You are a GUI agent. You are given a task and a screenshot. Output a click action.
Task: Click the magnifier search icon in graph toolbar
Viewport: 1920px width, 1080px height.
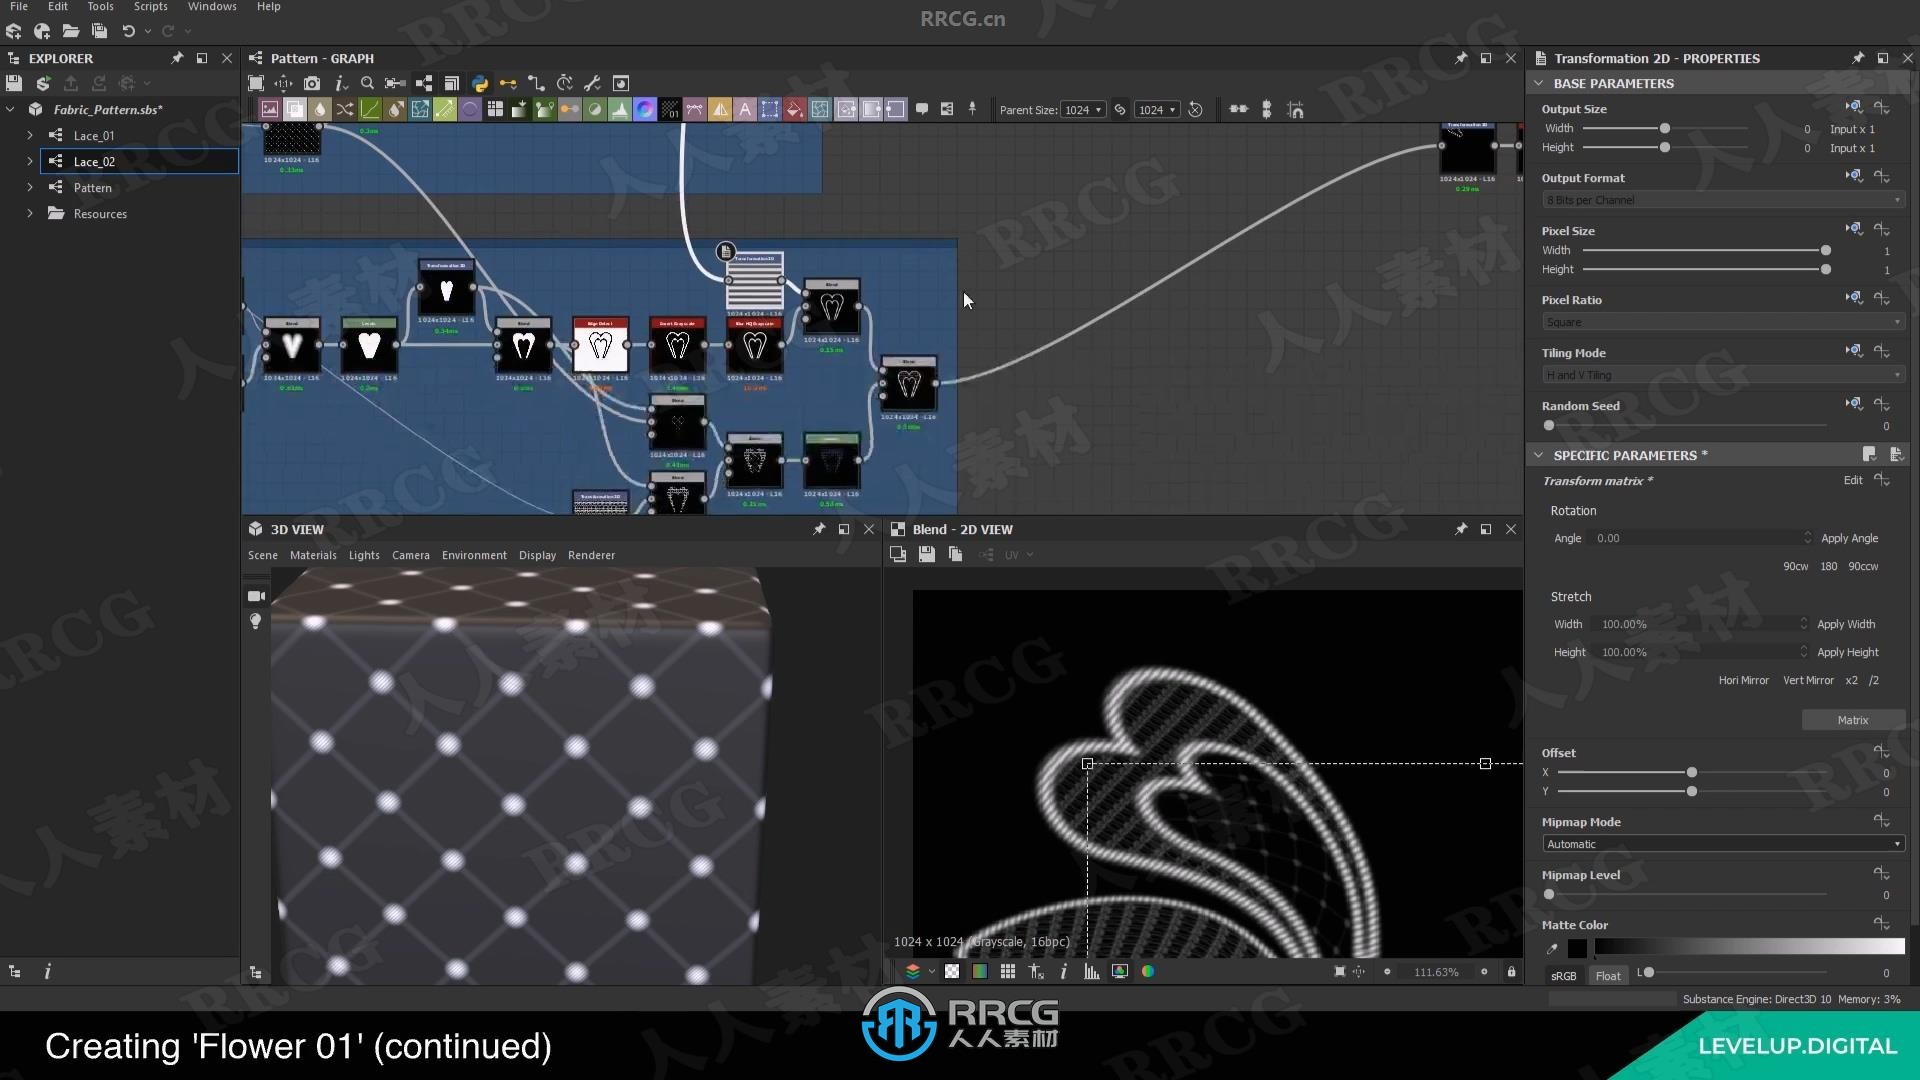[368, 83]
